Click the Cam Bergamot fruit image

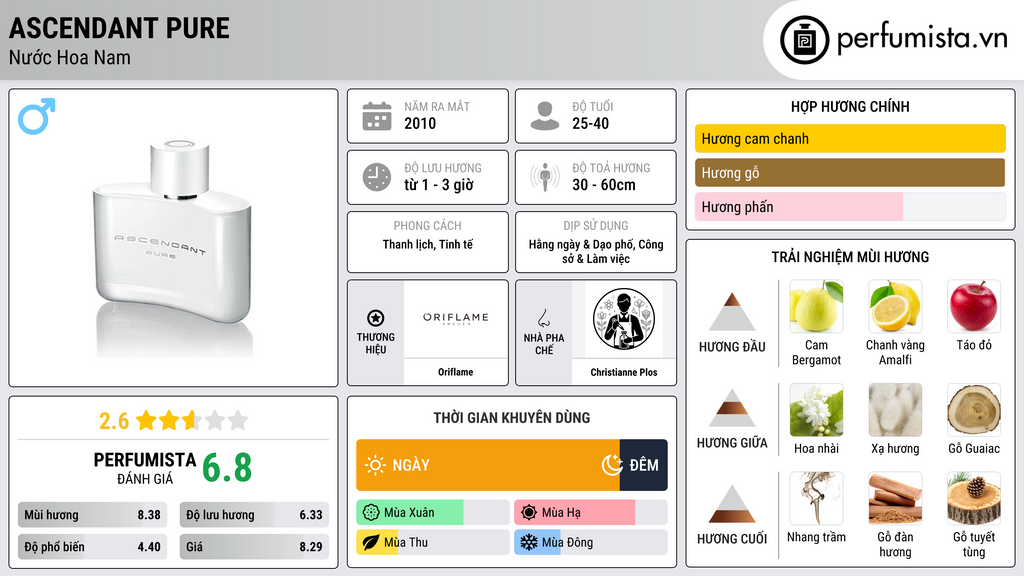pos(816,306)
